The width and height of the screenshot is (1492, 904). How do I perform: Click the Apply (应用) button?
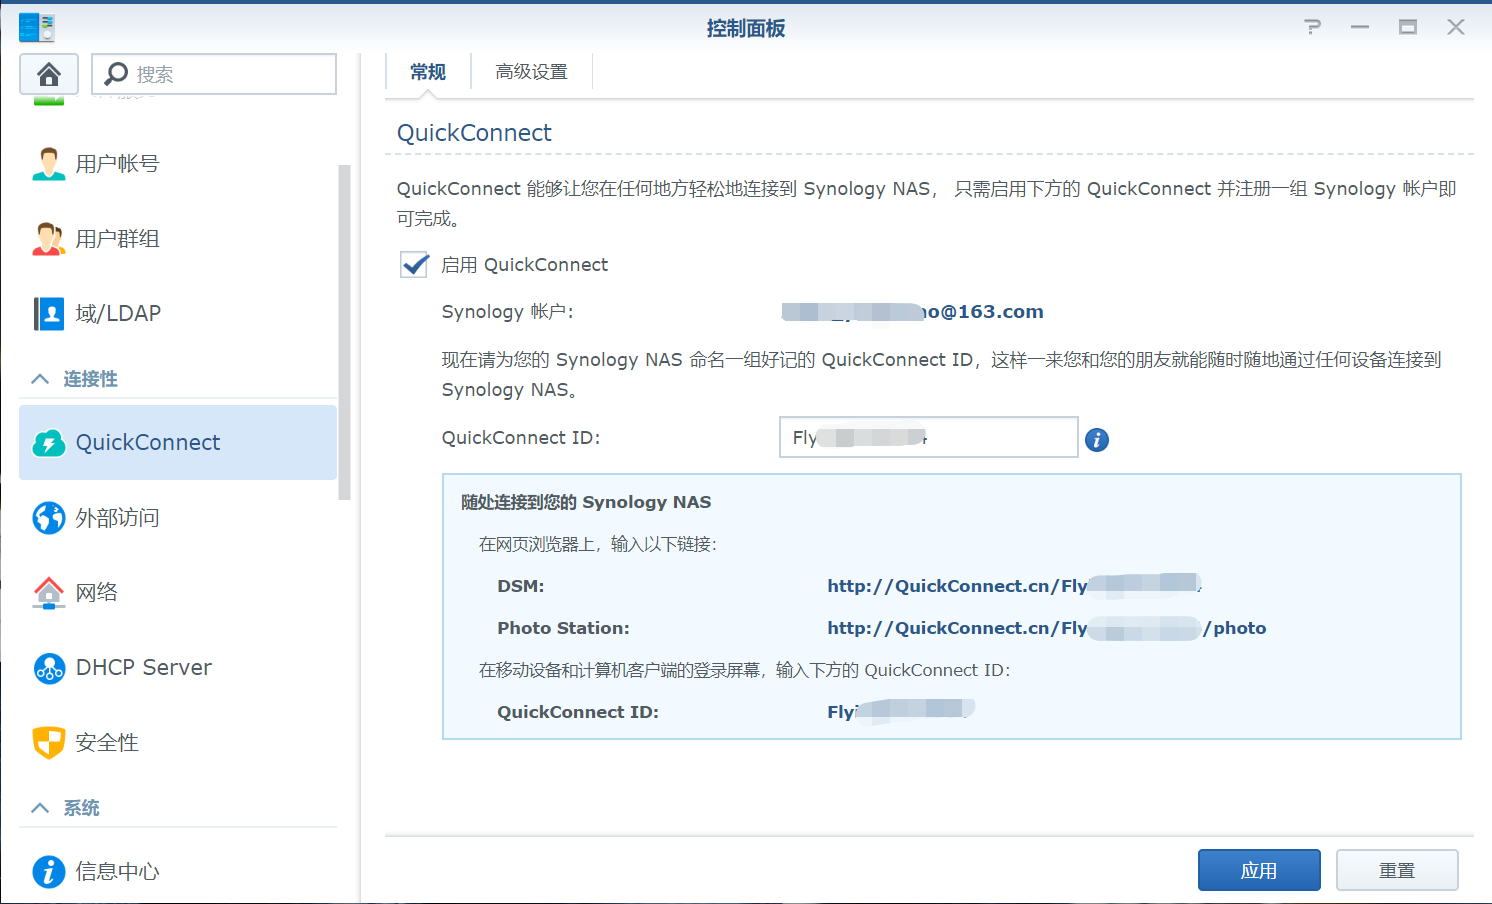1259,870
